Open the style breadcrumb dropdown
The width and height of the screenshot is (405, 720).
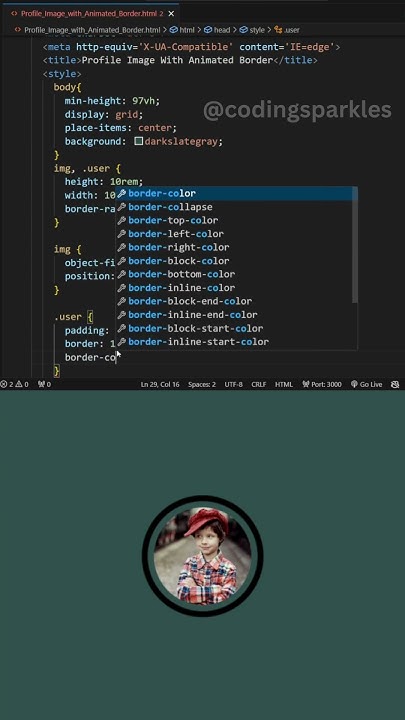(x=252, y=30)
